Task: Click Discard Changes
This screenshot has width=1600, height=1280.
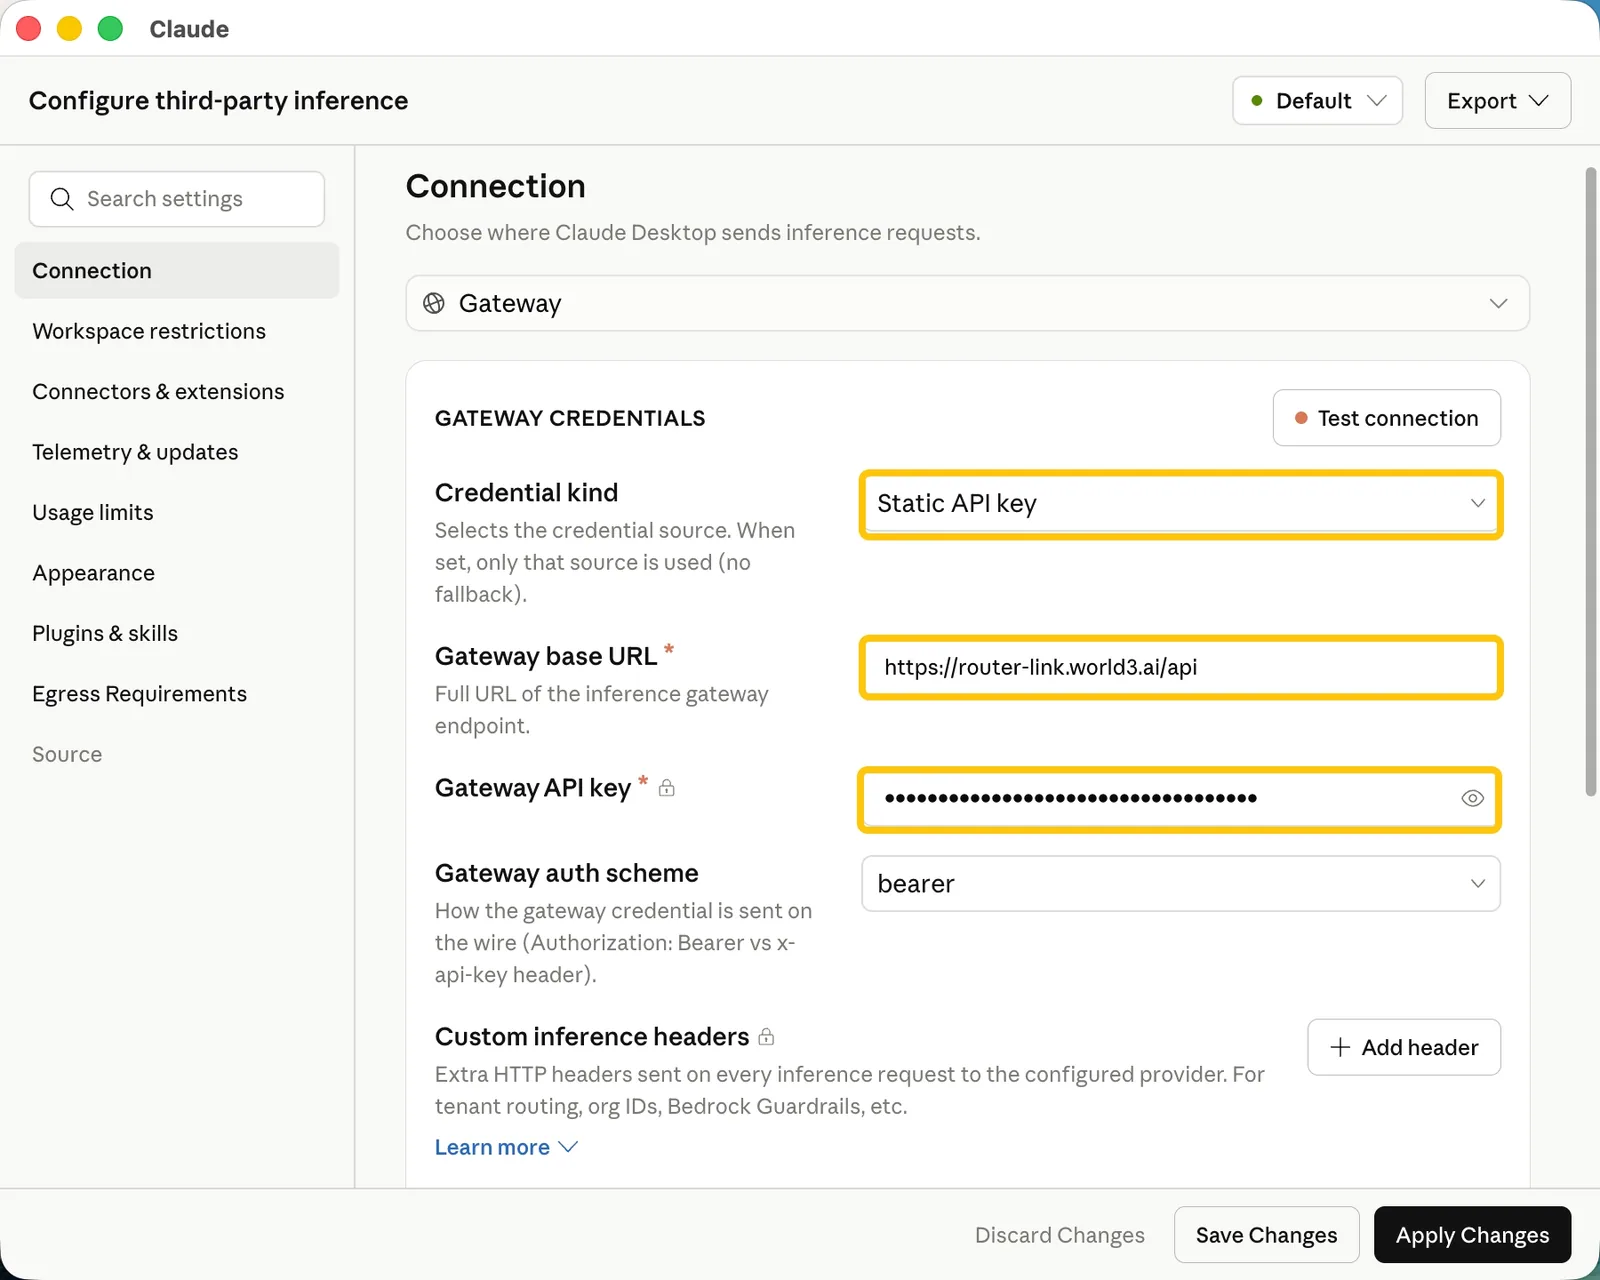Action: (x=1059, y=1235)
